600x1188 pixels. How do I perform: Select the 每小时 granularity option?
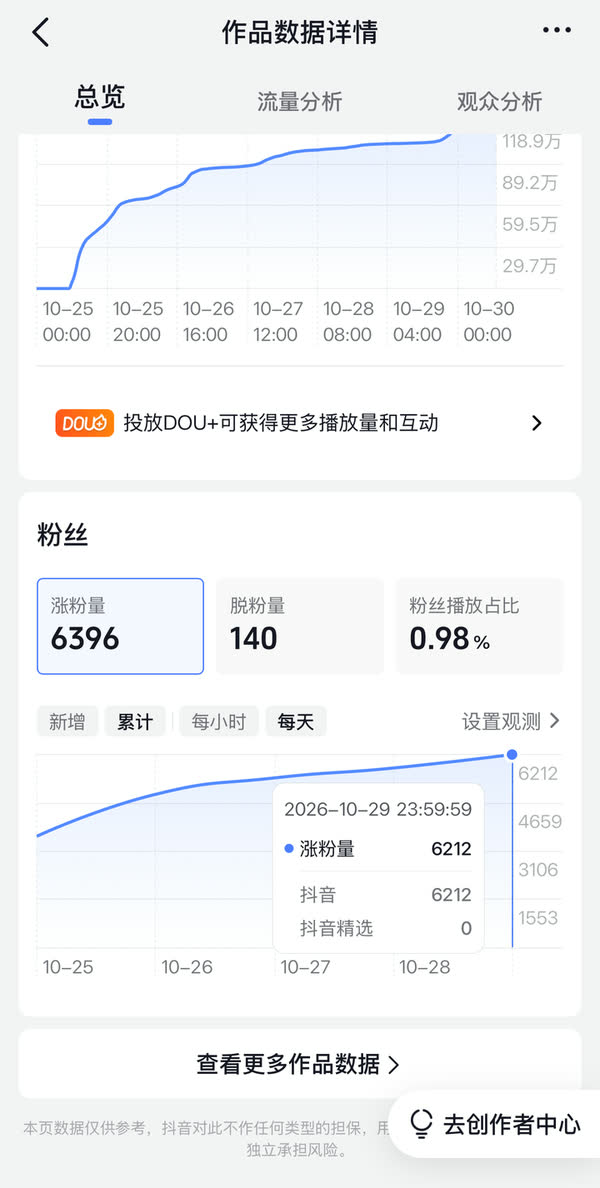click(219, 721)
